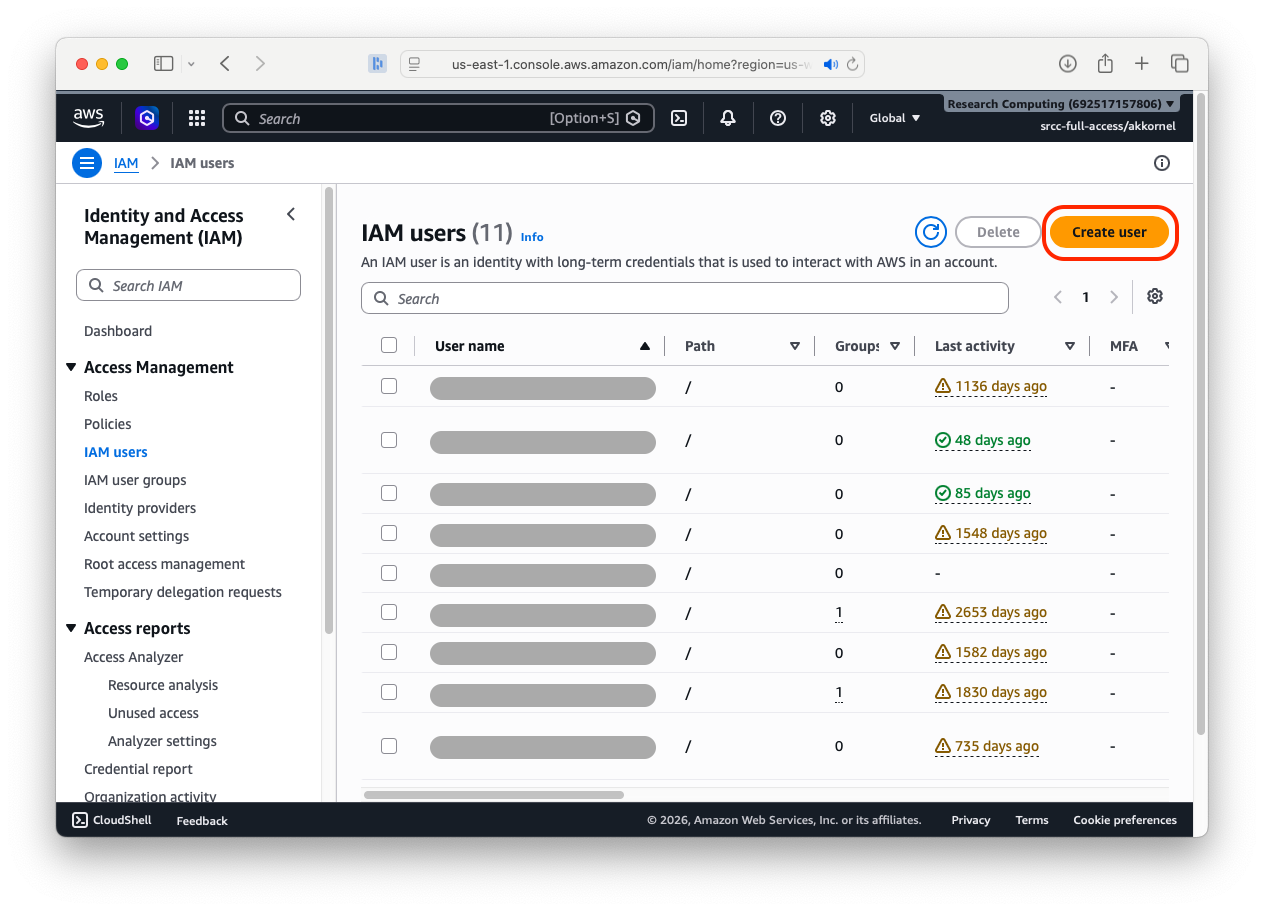Go to next page of users
1264x911 pixels.
click(x=1114, y=297)
